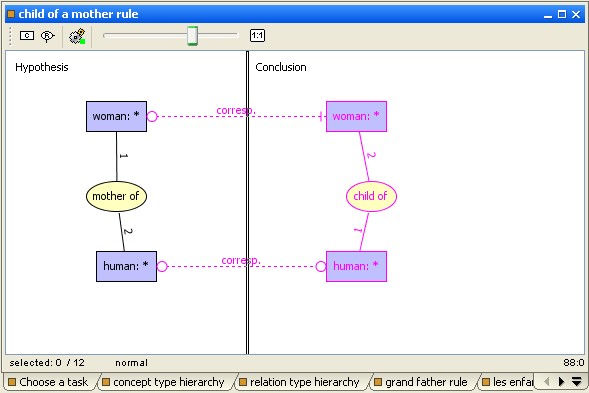Close the 'child of a mother rule' window

[576, 14]
